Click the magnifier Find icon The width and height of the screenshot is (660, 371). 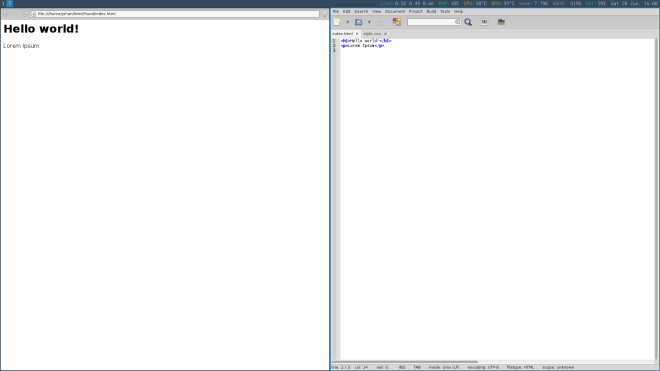(468, 22)
